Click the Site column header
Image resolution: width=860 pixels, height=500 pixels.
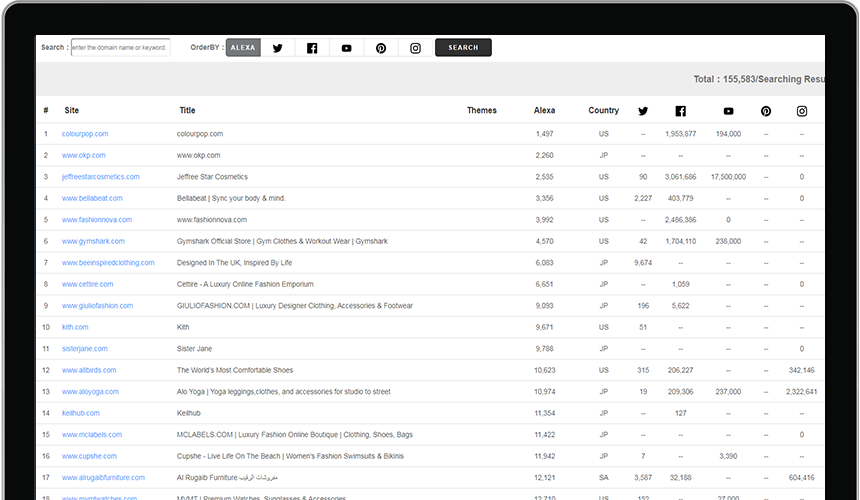point(71,110)
